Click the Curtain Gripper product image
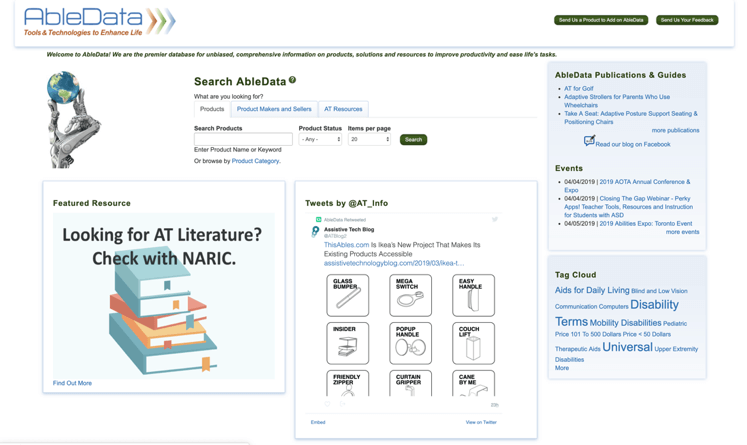 [411, 383]
